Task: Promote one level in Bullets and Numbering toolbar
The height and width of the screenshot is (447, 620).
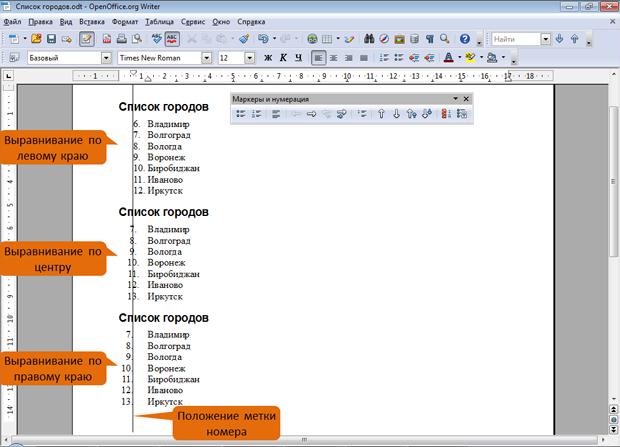Action: (296, 114)
